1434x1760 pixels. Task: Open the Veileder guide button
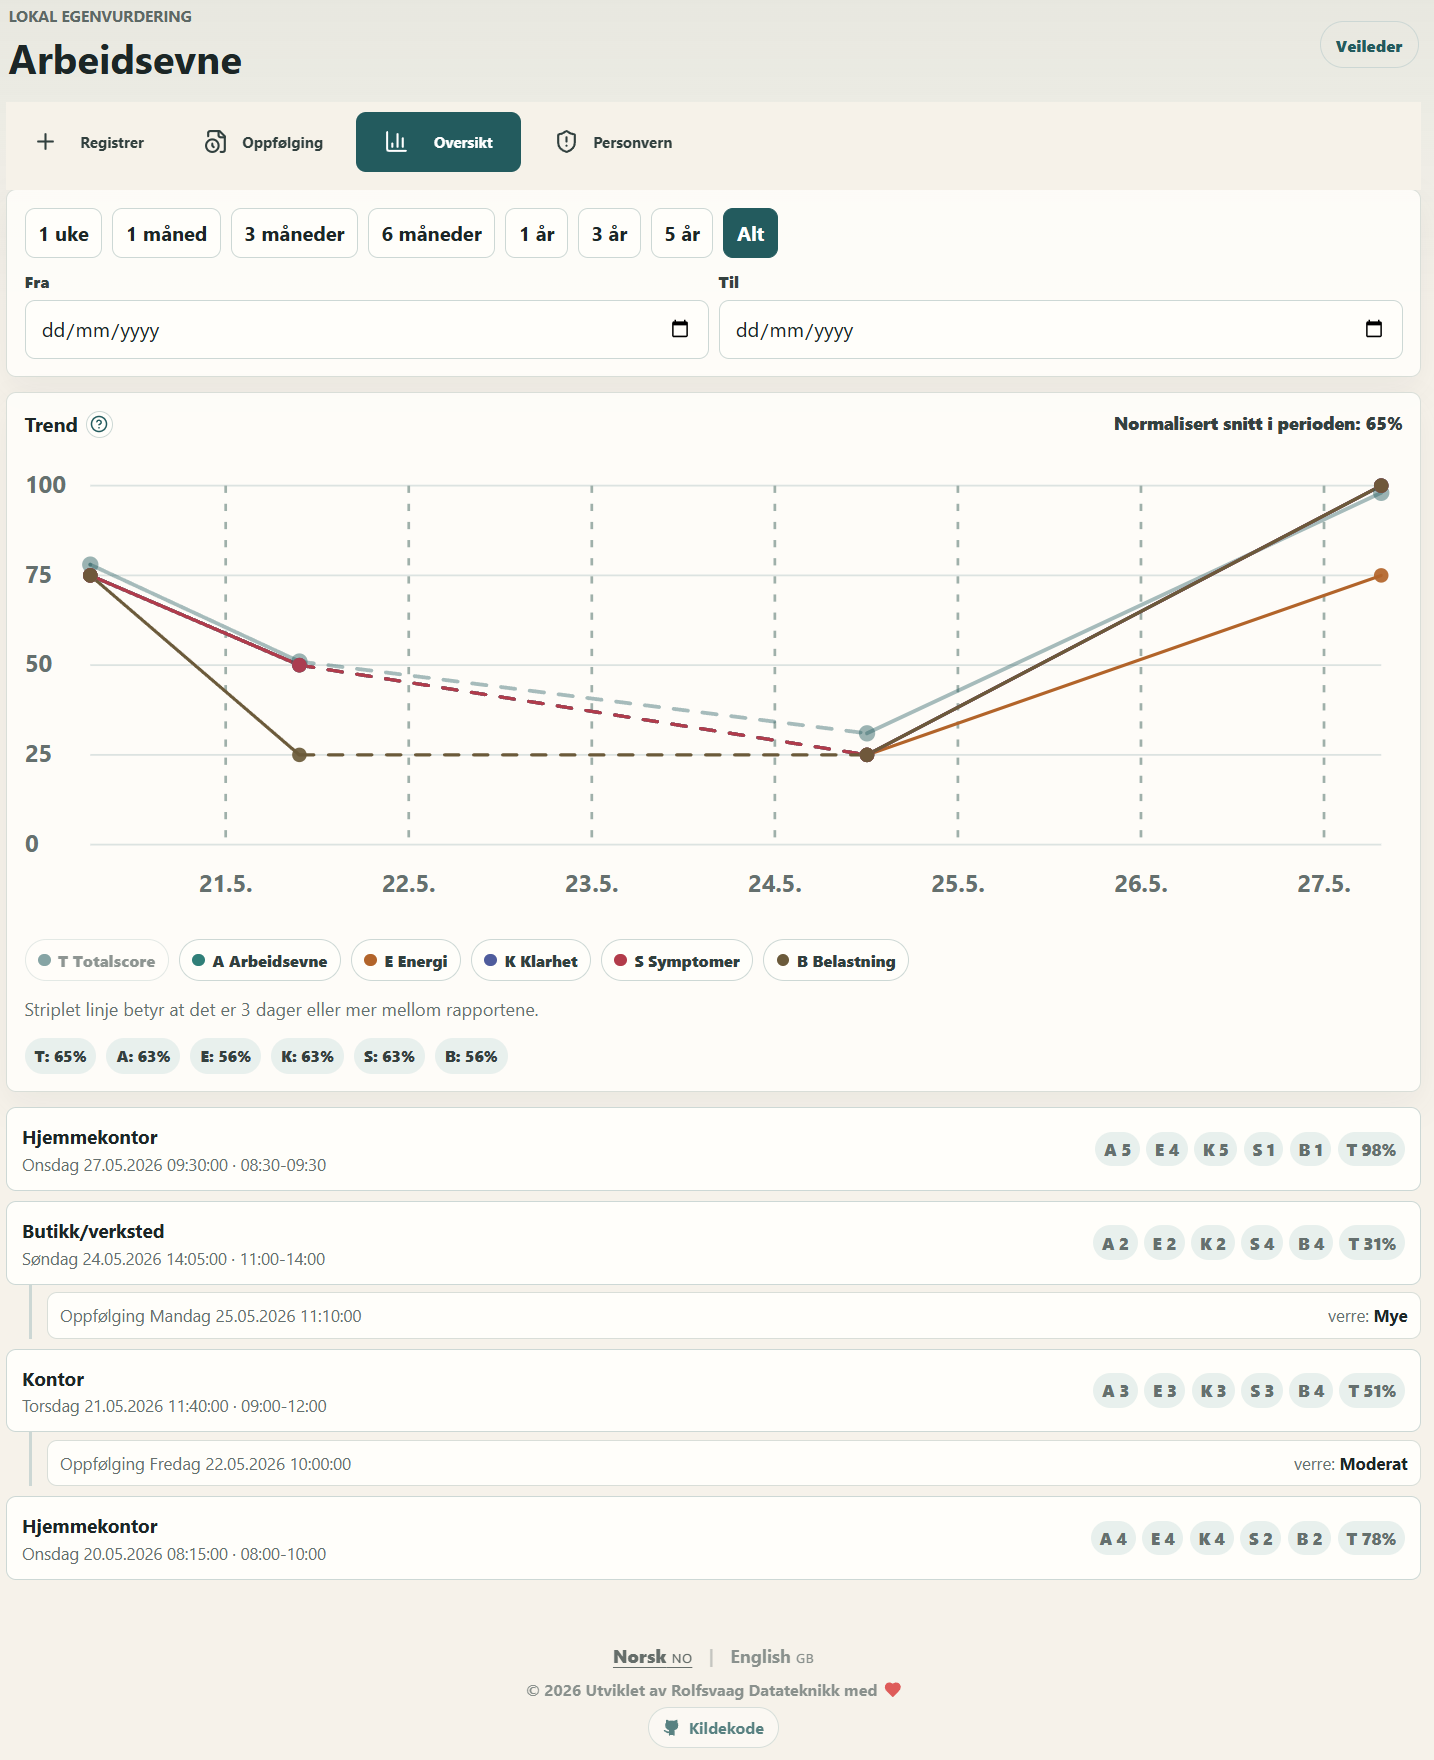point(1369,45)
